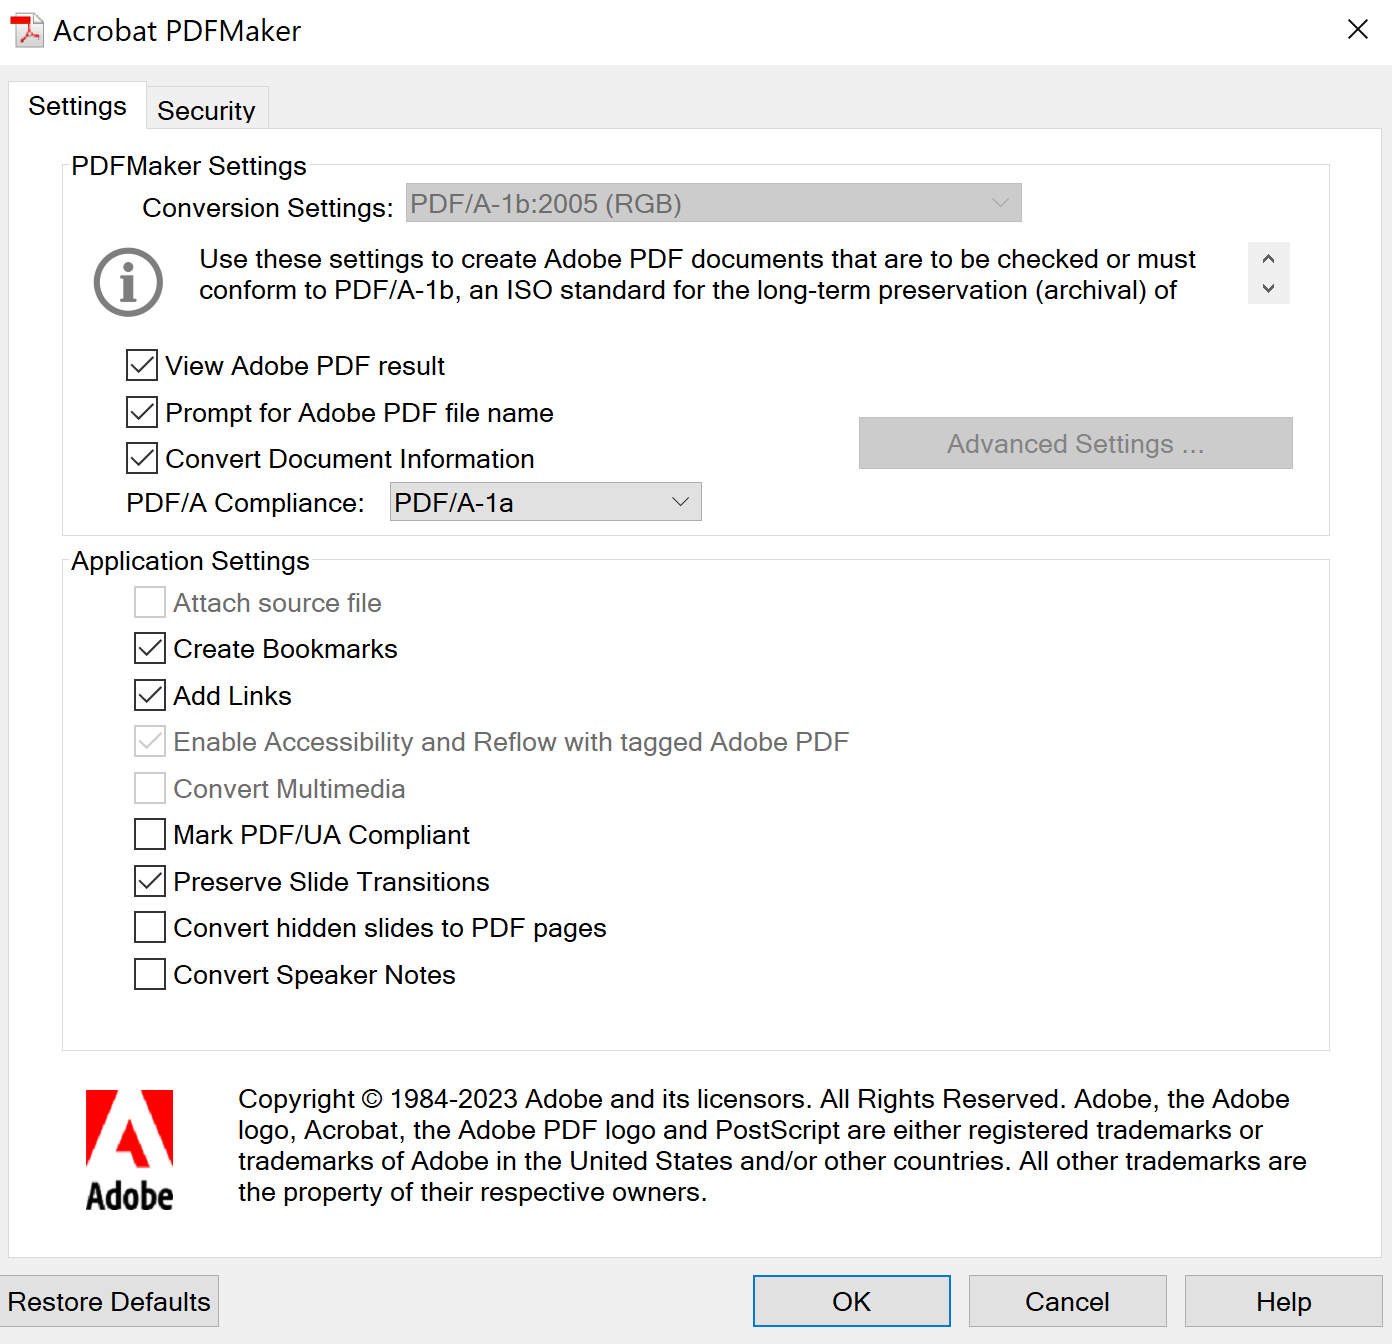Open the Conversion Settings dropdown
The width and height of the screenshot is (1392, 1344).
[x=1001, y=202]
